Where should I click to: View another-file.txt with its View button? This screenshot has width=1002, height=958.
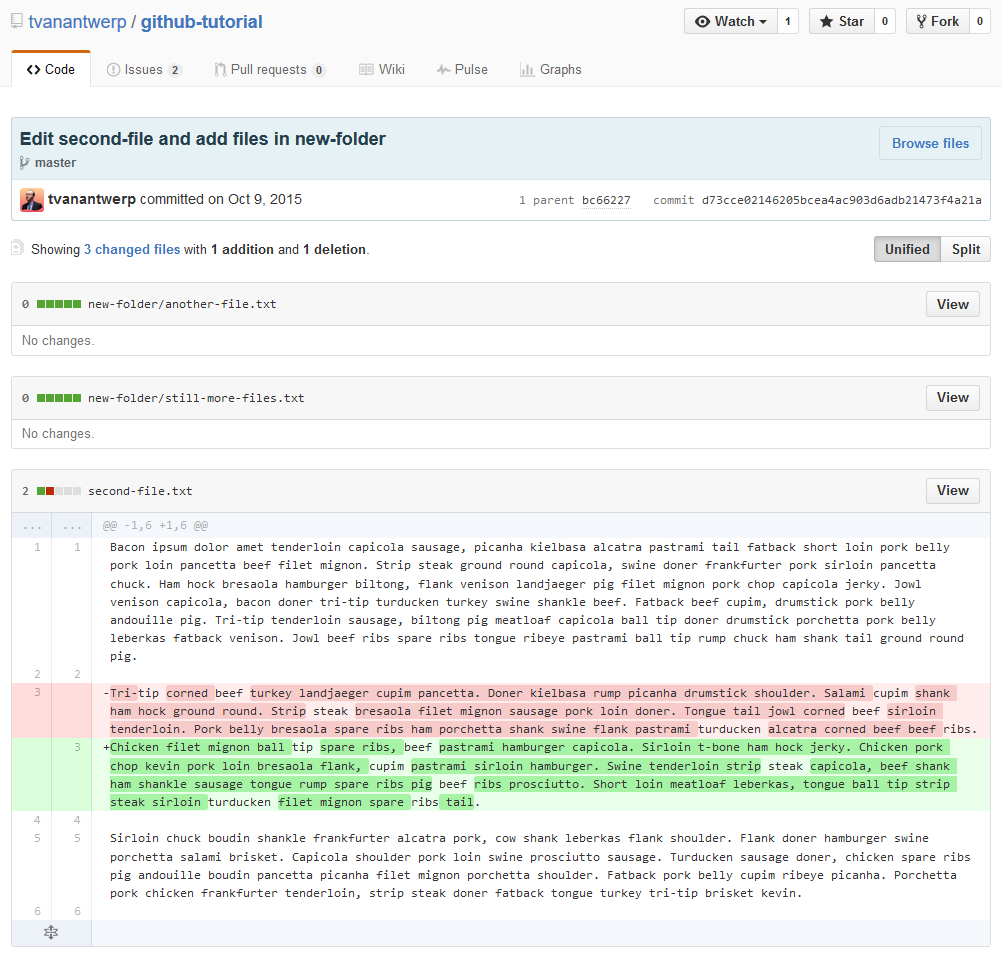click(x=952, y=304)
